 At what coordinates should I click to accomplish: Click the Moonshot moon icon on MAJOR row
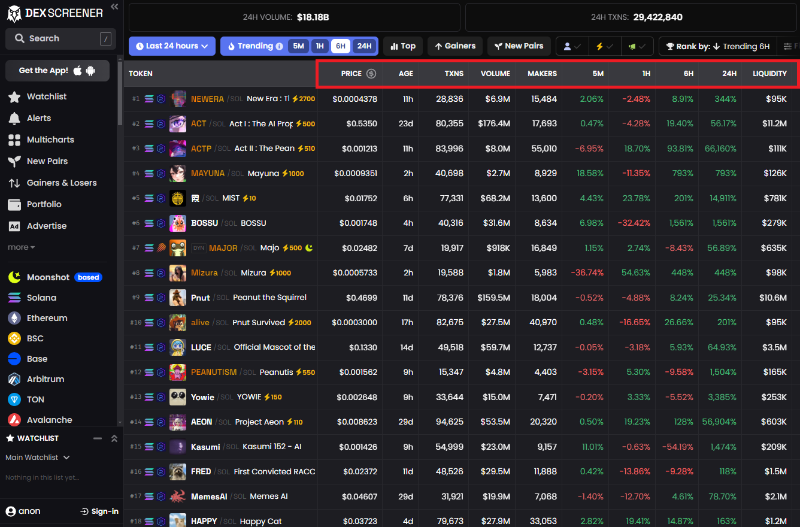(309, 247)
